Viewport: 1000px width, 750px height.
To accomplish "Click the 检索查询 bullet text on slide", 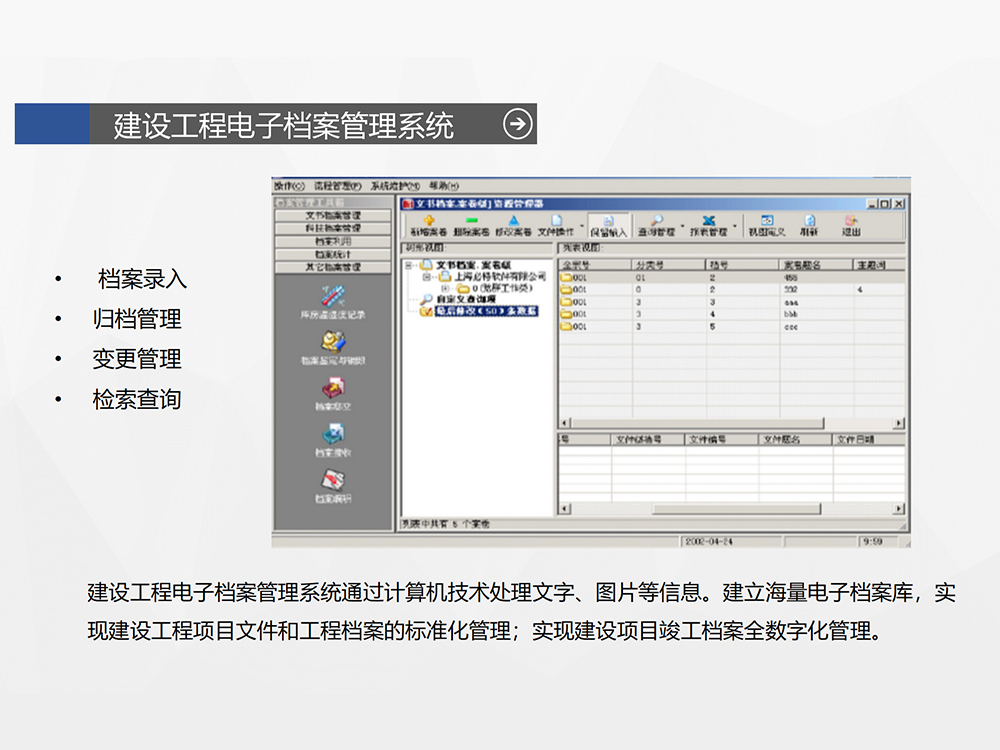I will click(x=136, y=399).
